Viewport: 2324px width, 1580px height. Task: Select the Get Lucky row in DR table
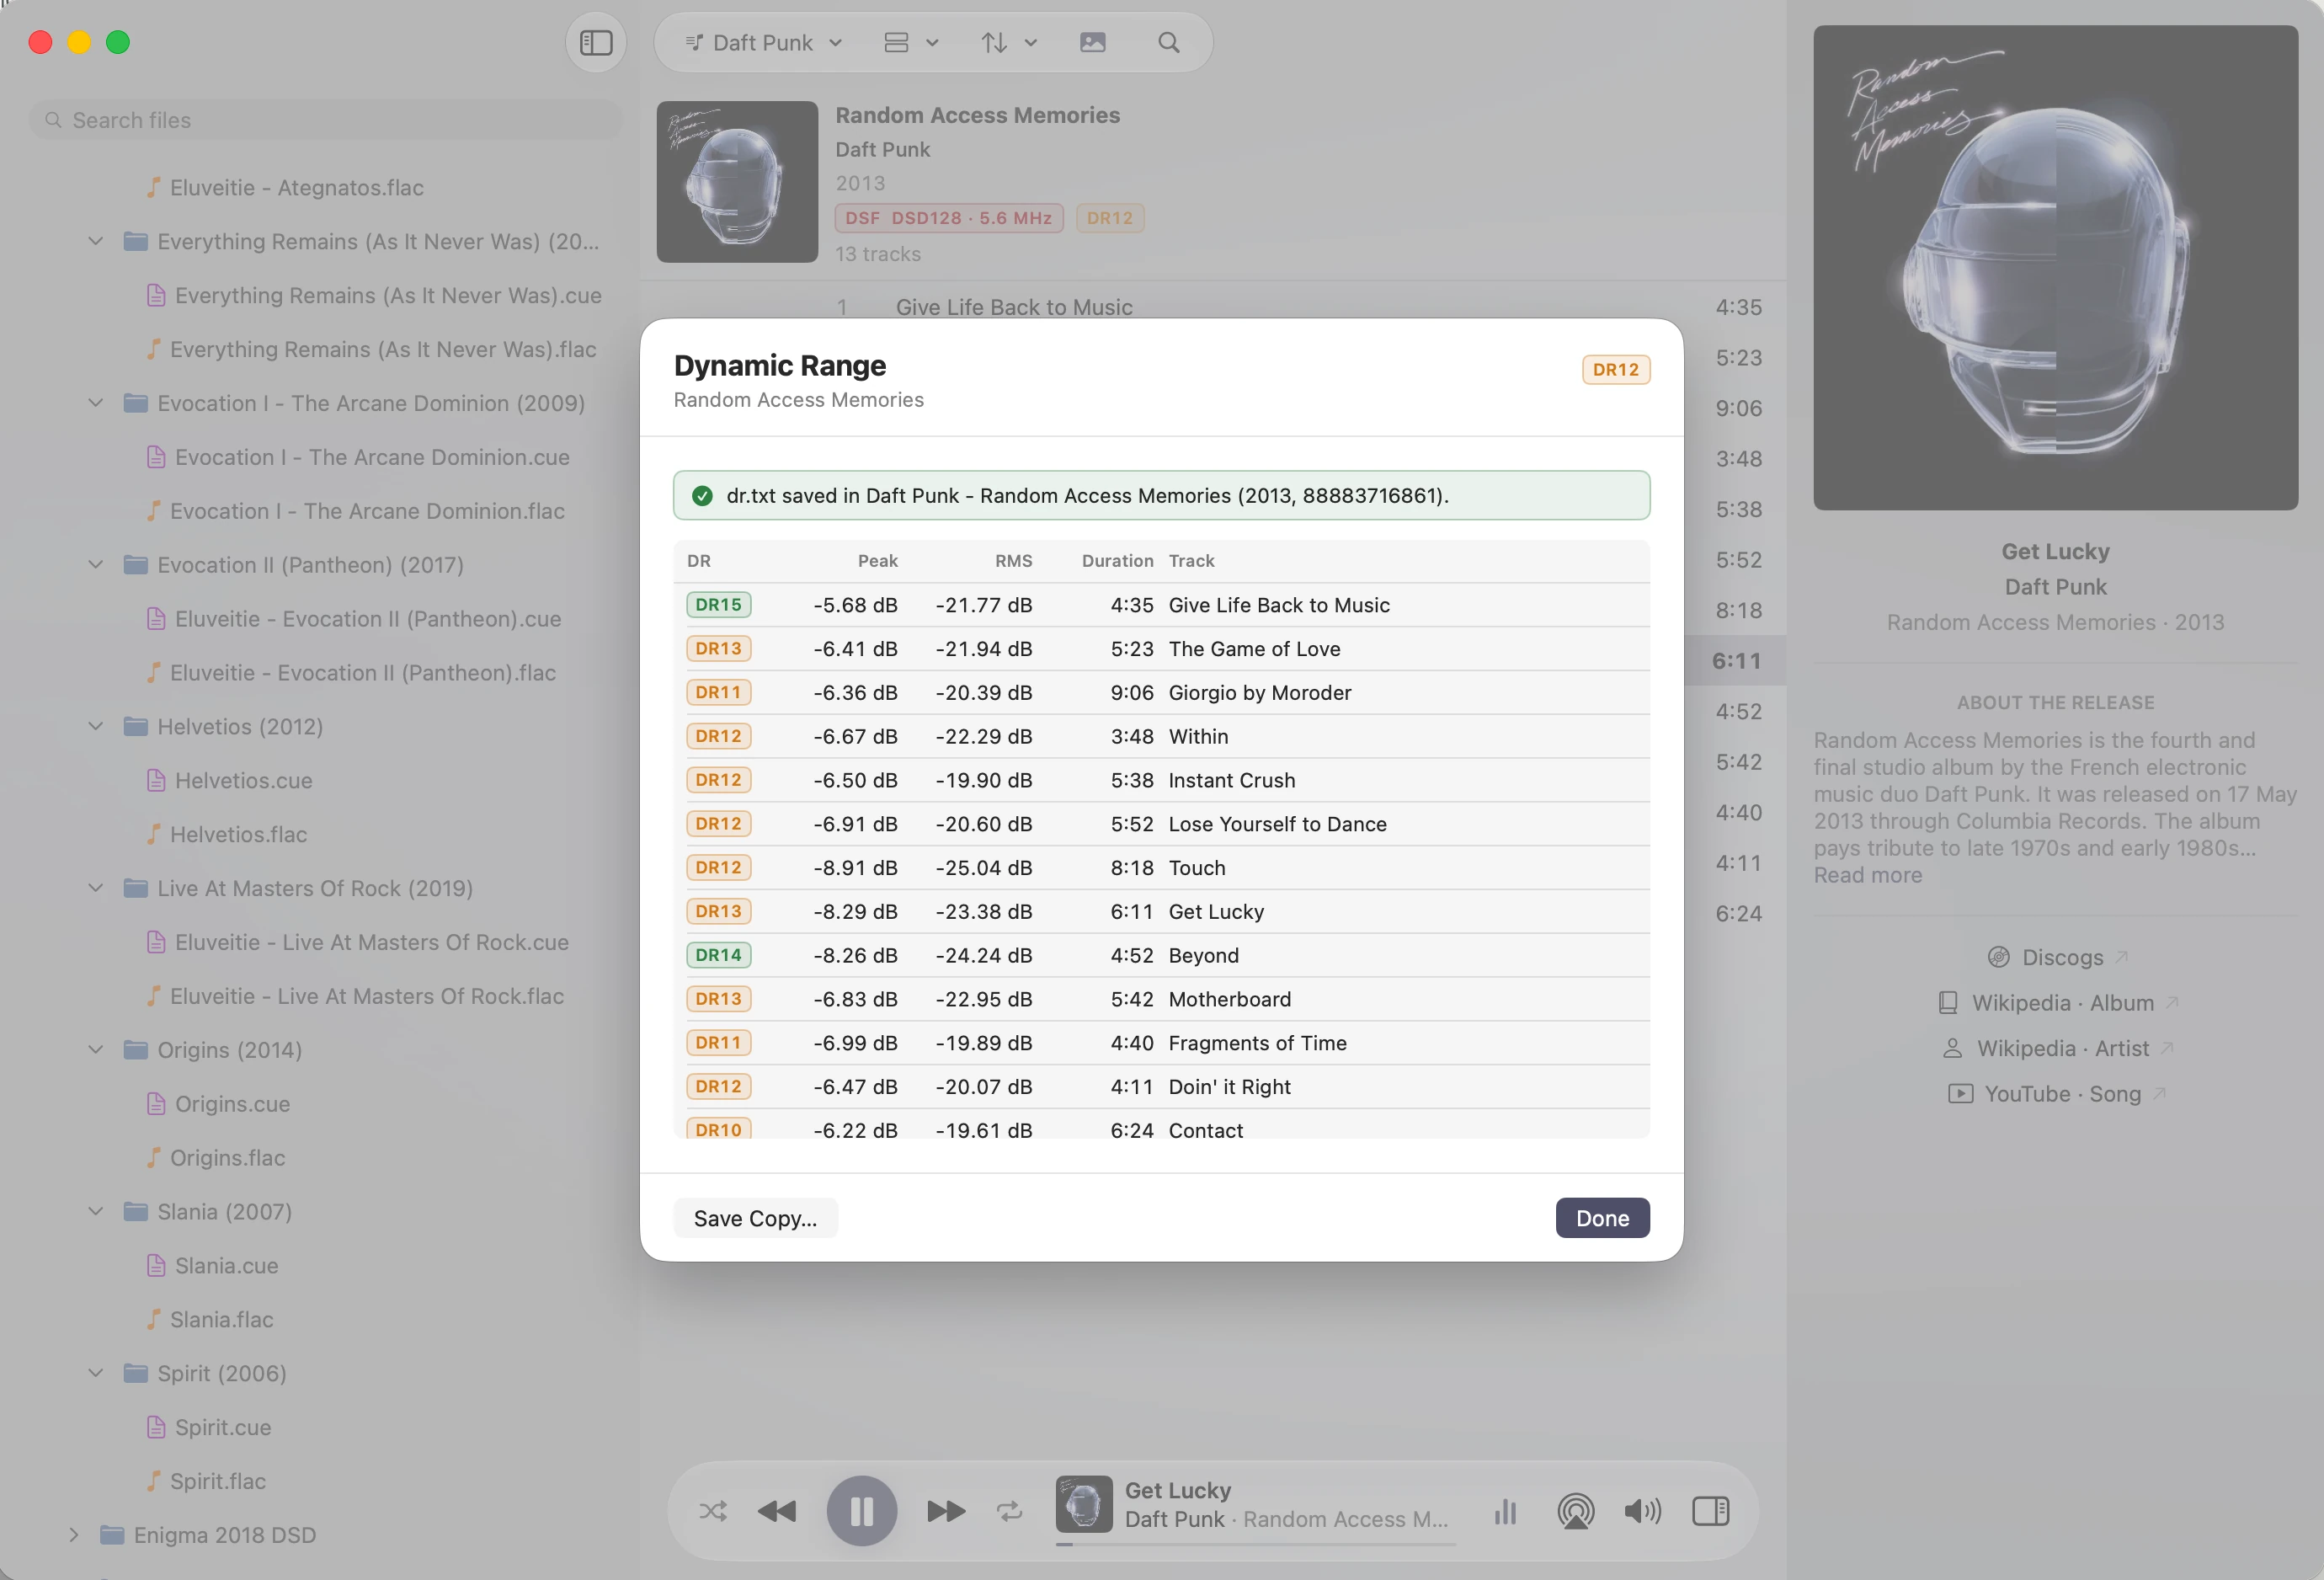coord(1161,911)
